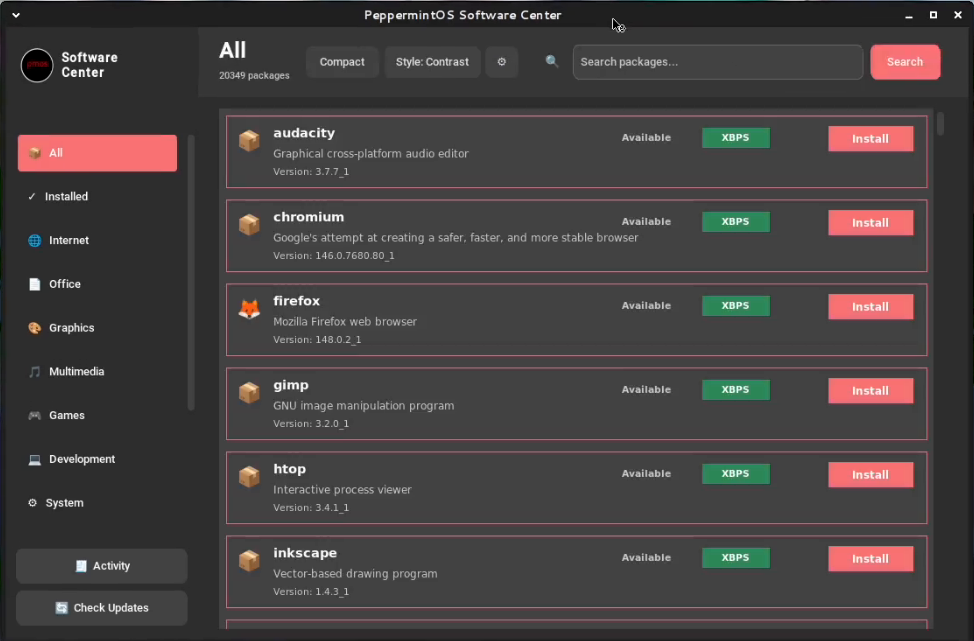Click the Search packages input field
The width and height of the screenshot is (974, 641).
[x=717, y=62]
